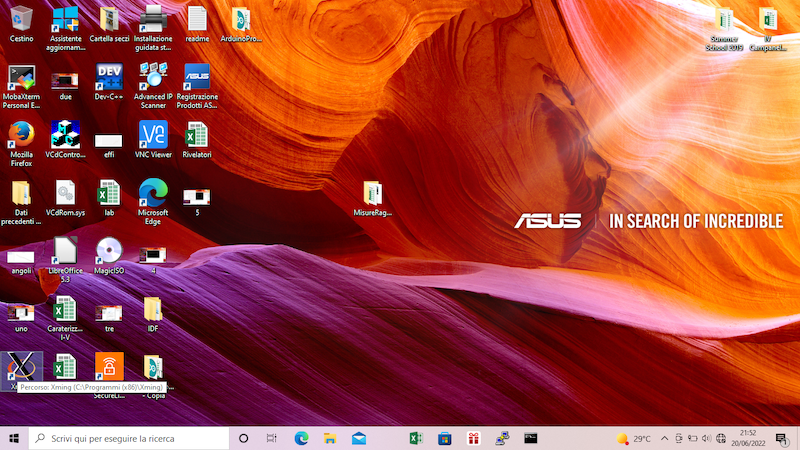Open the notification center icon
800x450 pixels.
pos(782,438)
